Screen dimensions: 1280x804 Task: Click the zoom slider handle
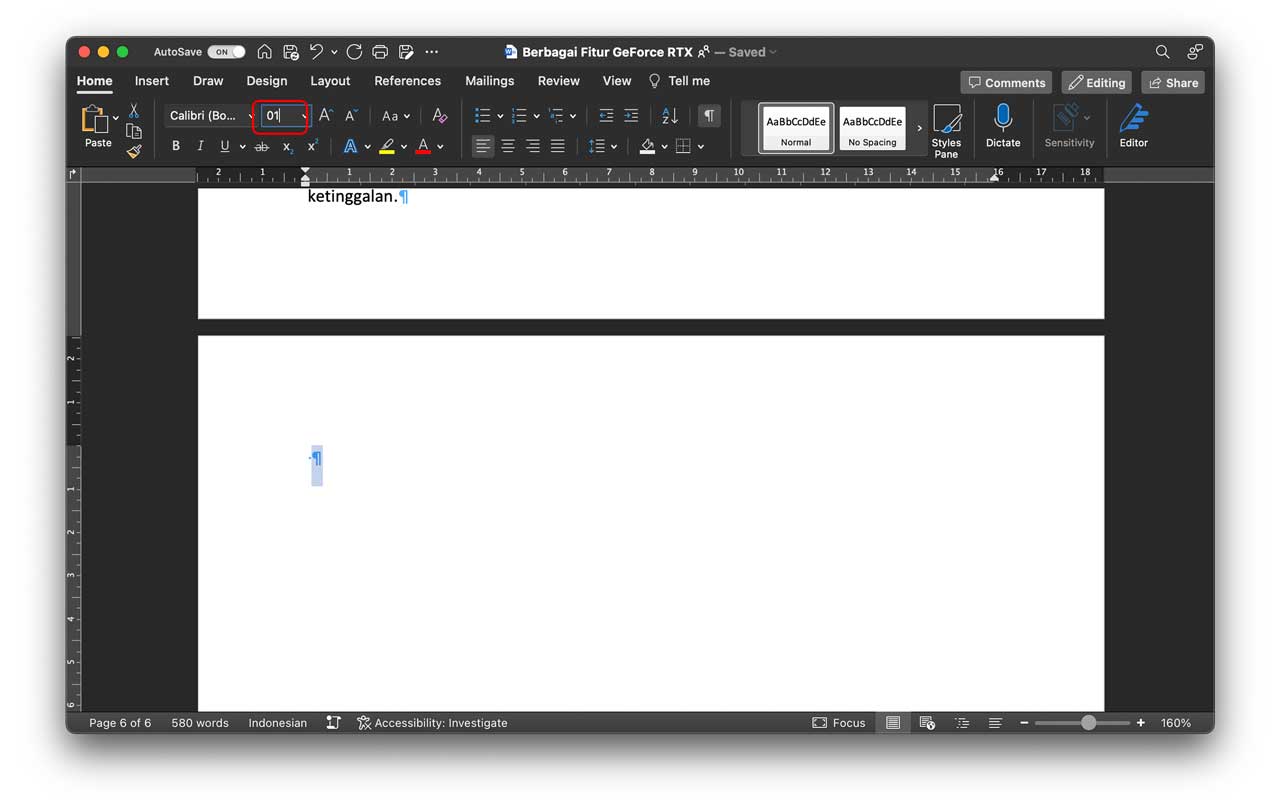coord(1088,723)
